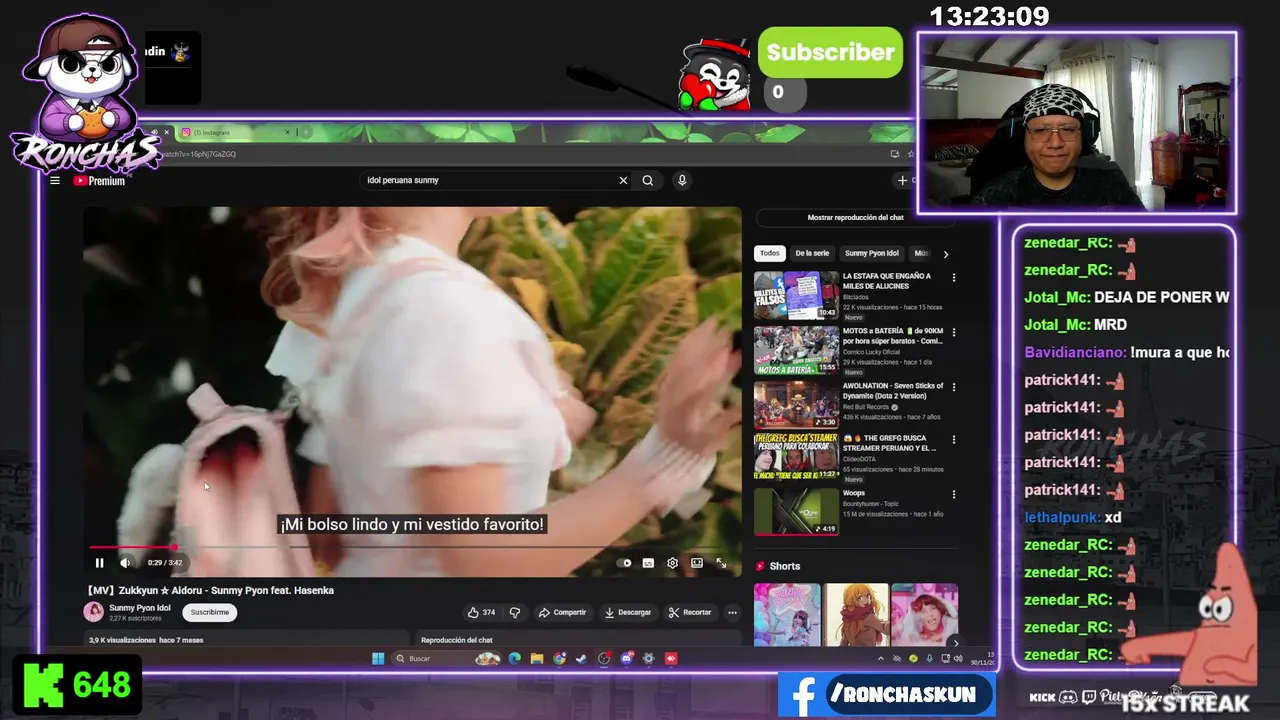Pause the video with the pause button
The image size is (1280, 720).
point(99,563)
